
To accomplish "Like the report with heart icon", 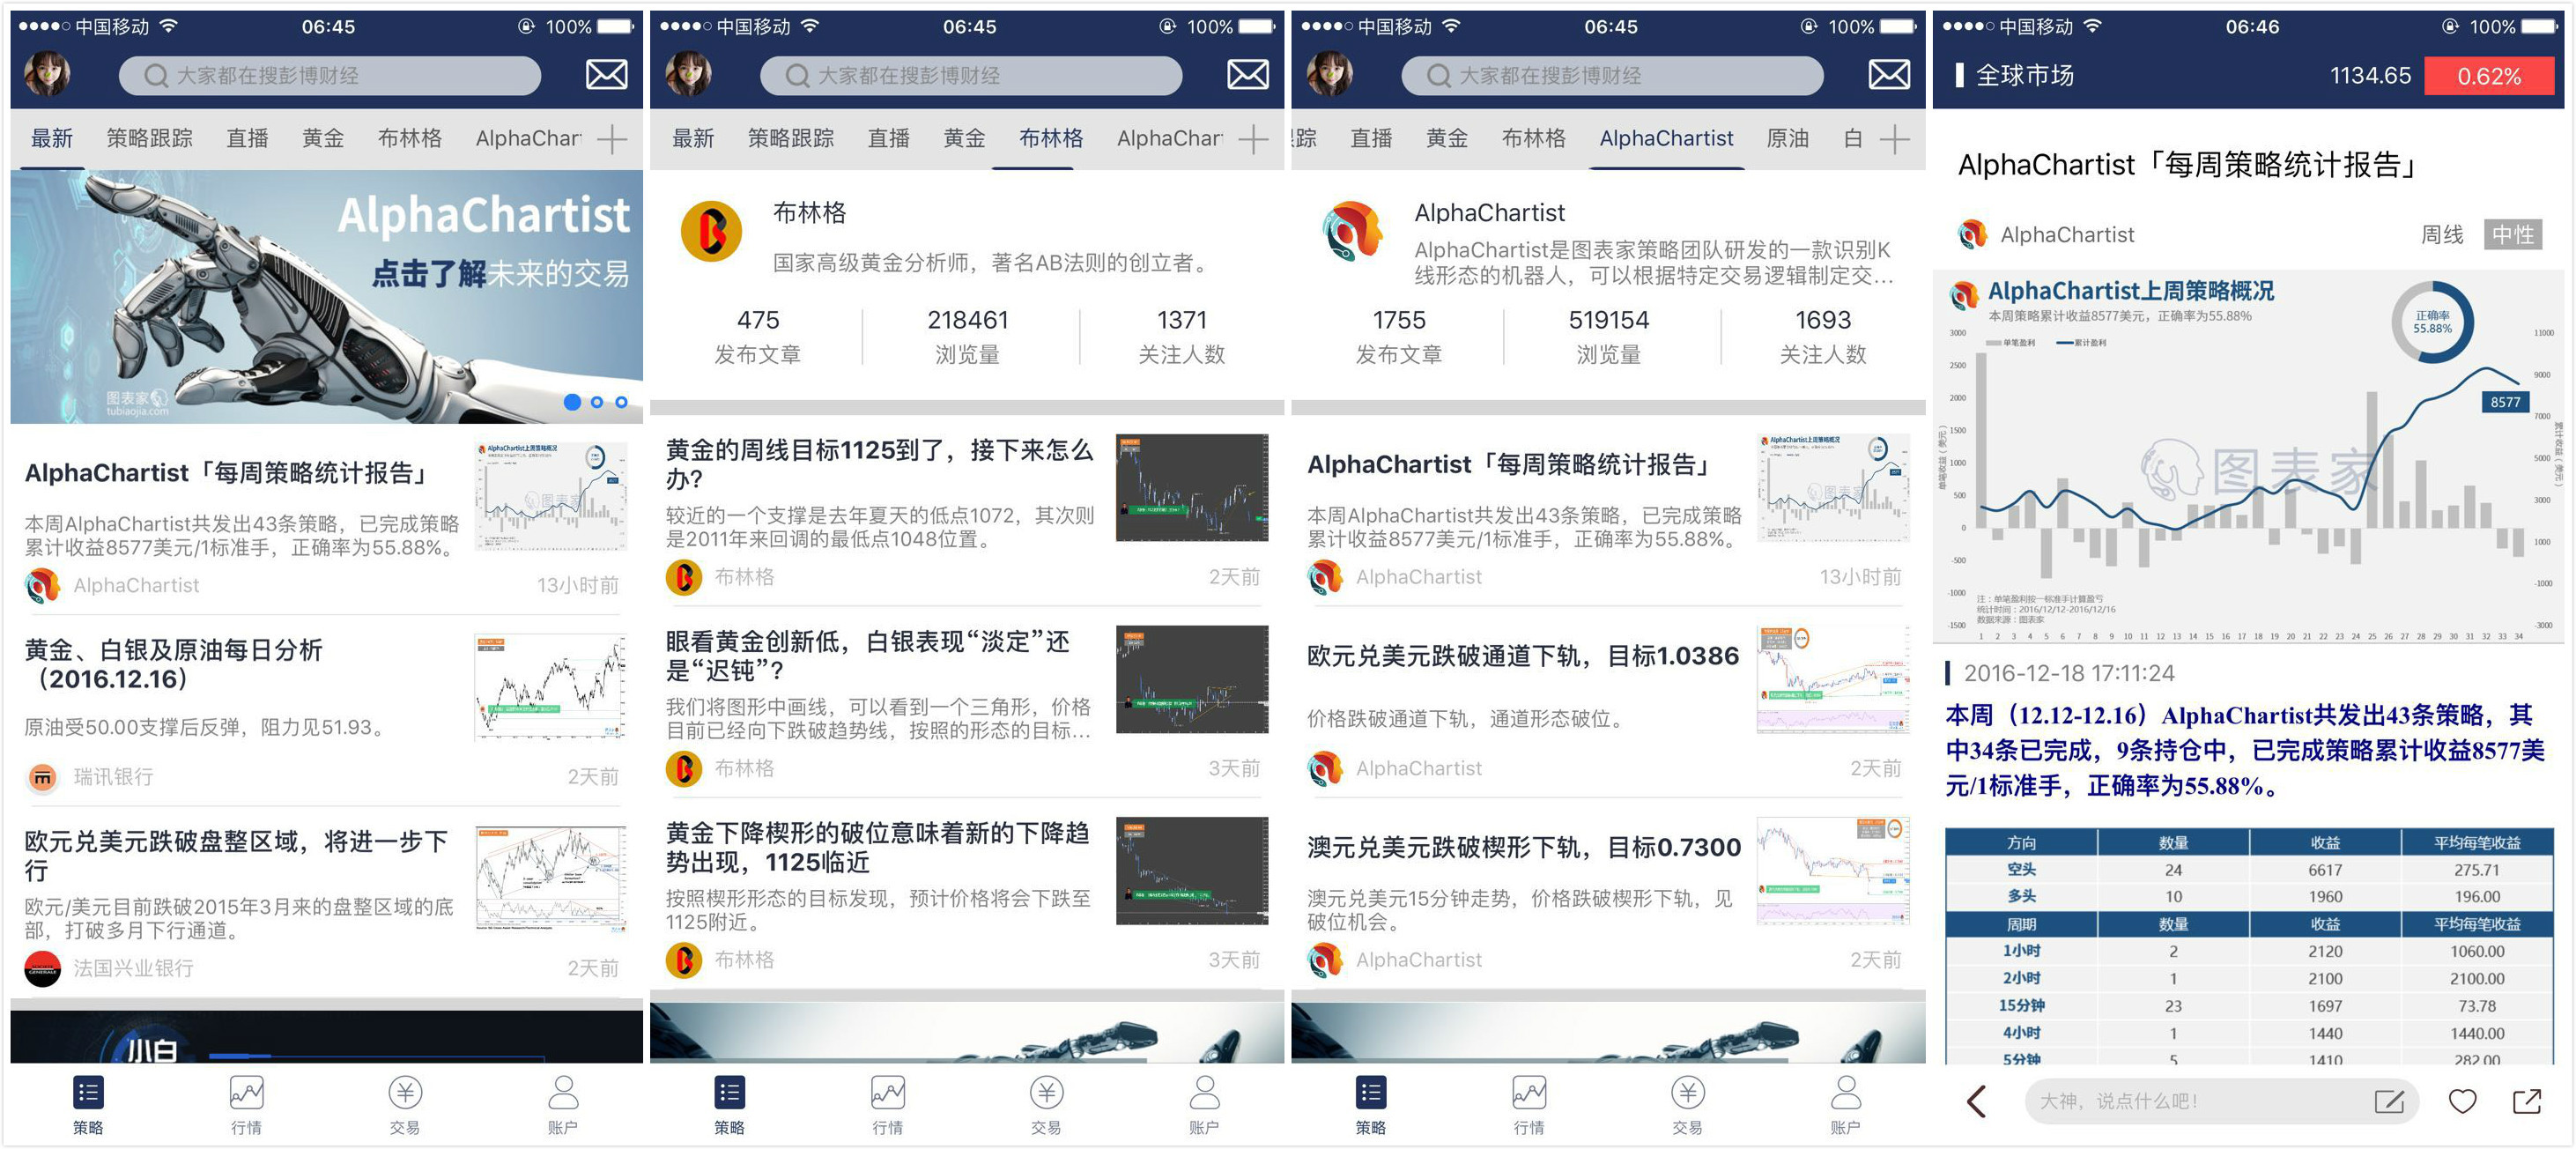I will click(2462, 1101).
